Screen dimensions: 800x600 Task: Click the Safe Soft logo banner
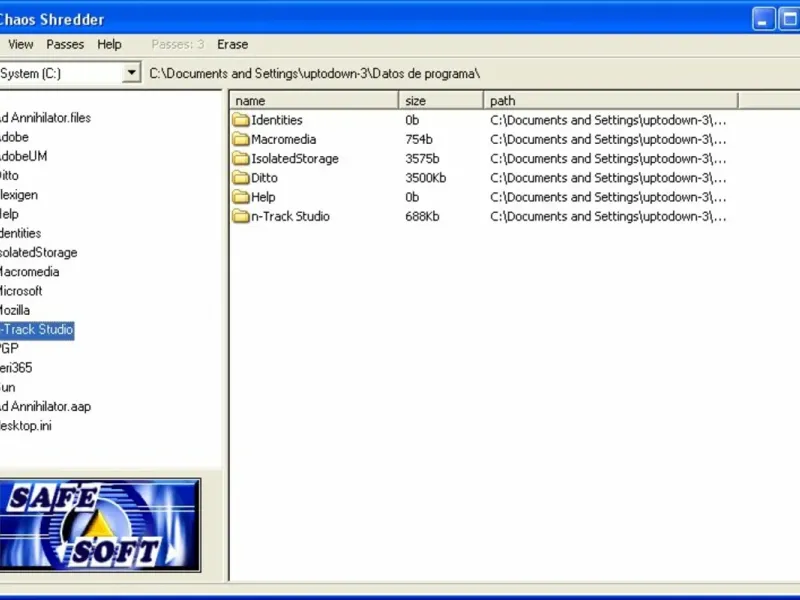click(100, 525)
